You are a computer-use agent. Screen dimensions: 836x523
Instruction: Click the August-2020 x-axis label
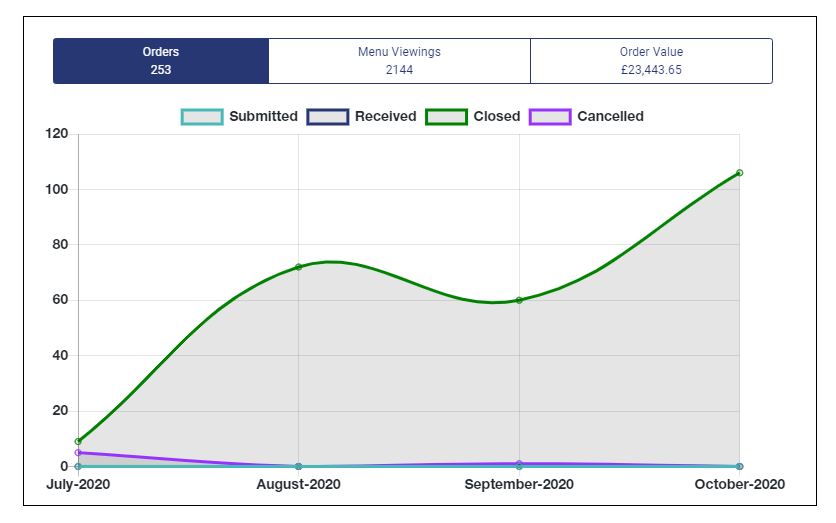coord(298,485)
